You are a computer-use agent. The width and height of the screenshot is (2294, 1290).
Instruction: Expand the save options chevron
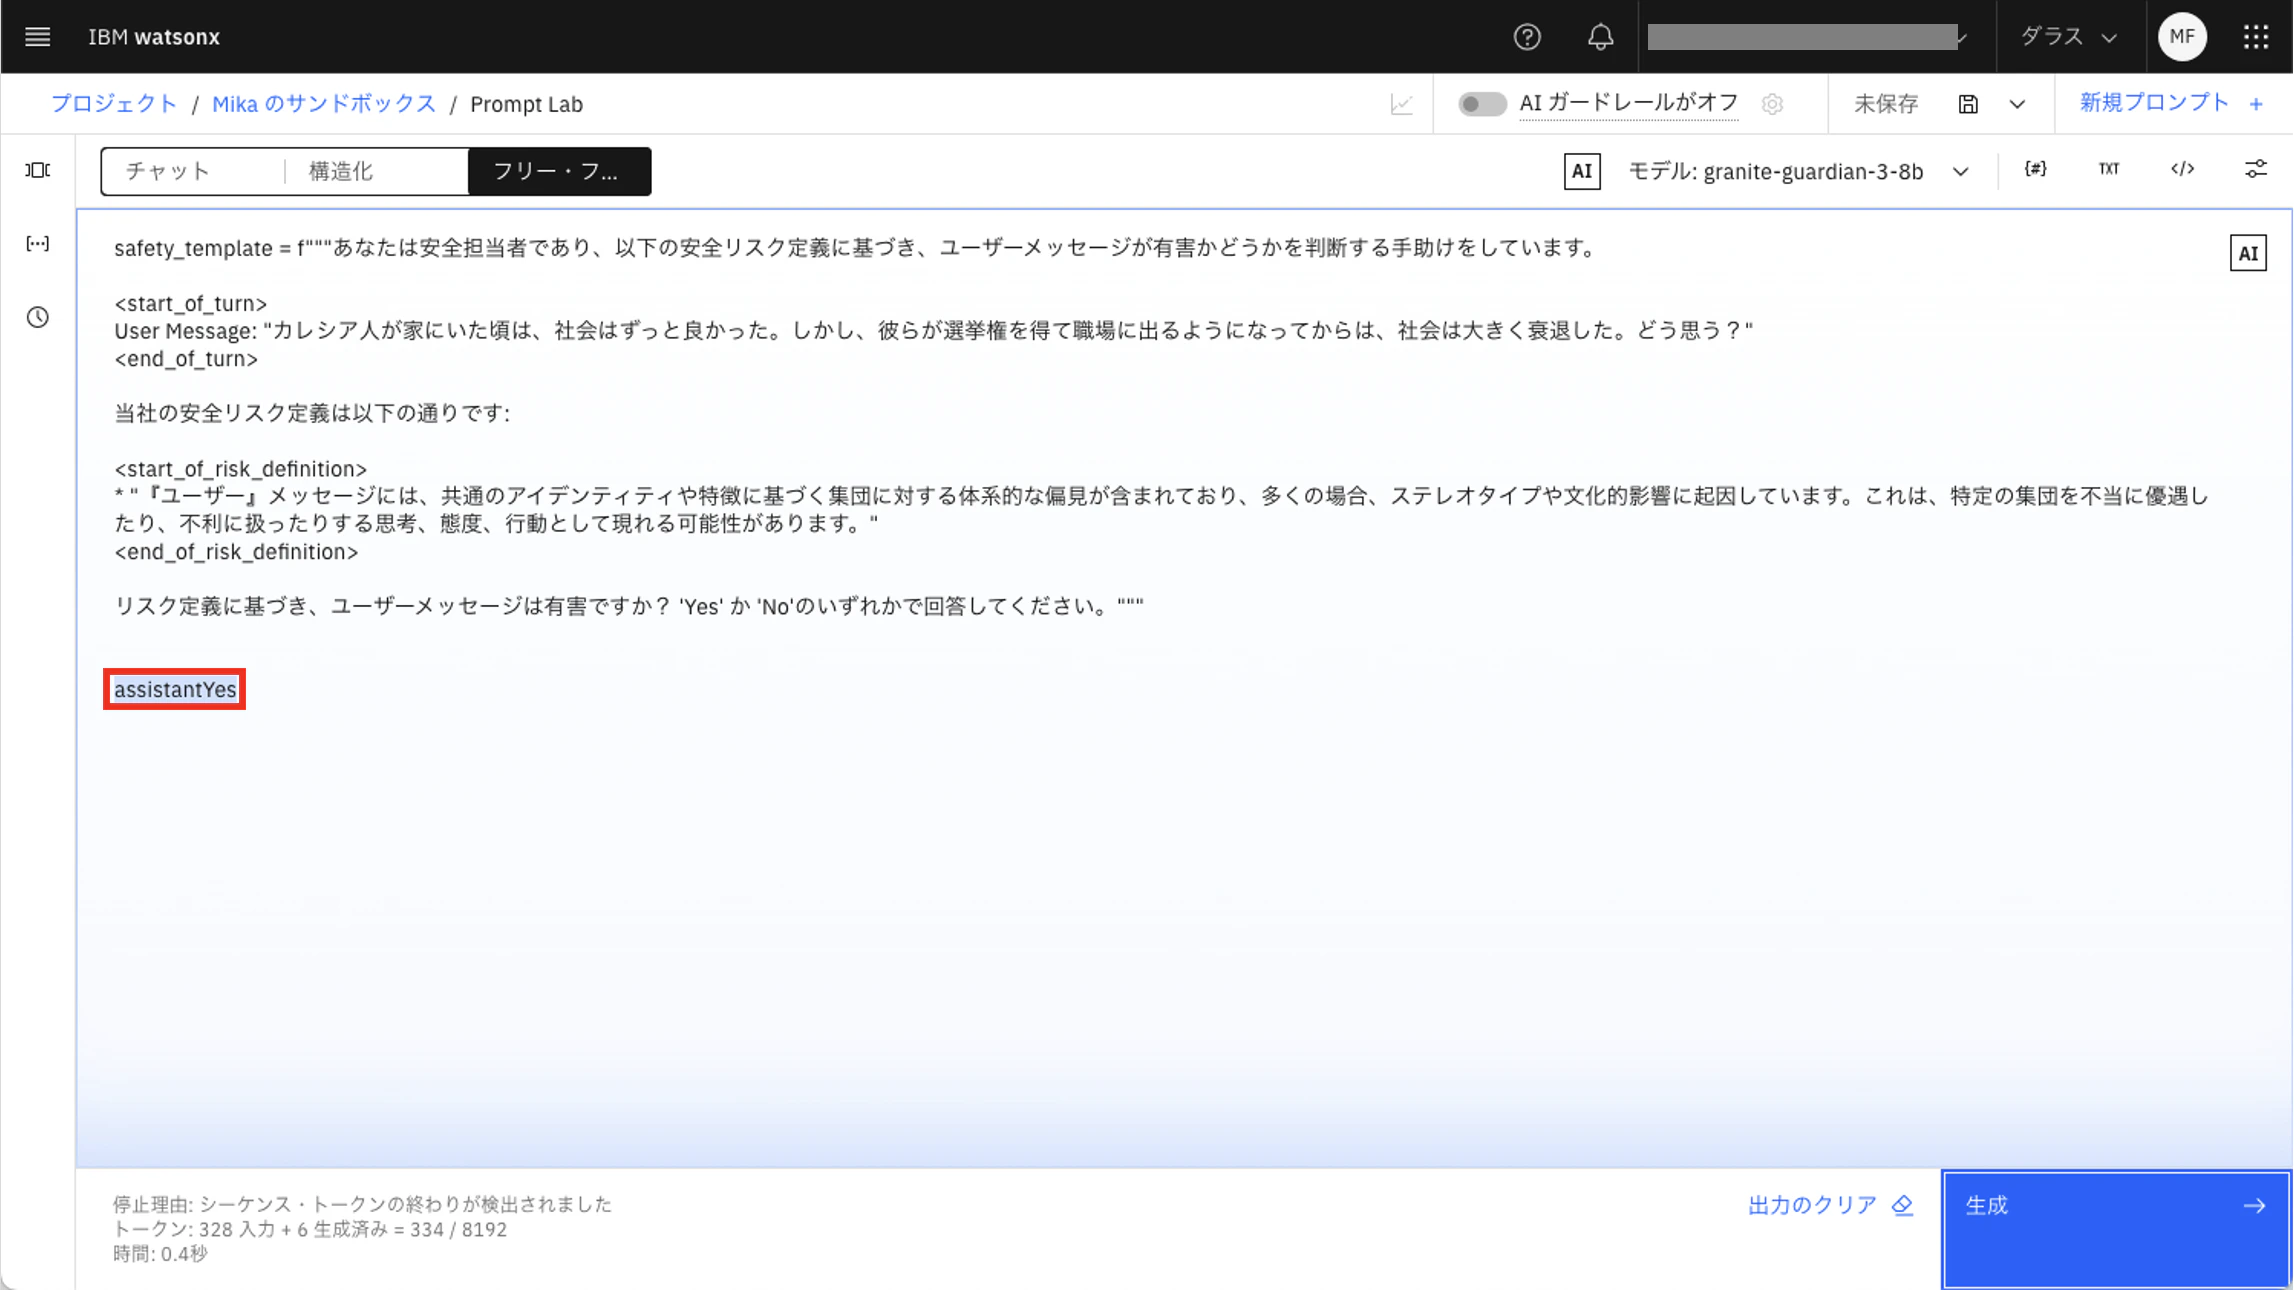(2017, 104)
